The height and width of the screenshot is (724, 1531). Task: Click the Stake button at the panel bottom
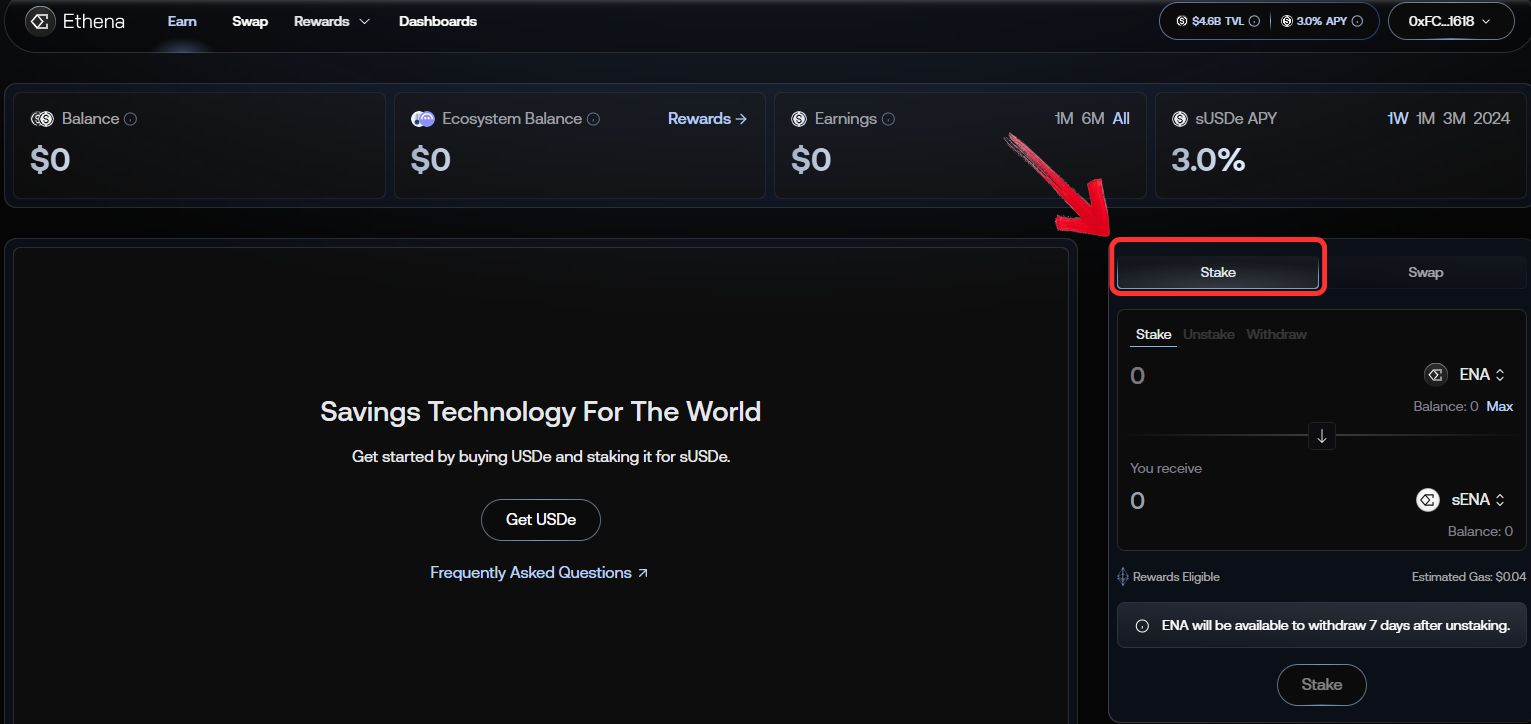pyautogui.click(x=1322, y=685)
